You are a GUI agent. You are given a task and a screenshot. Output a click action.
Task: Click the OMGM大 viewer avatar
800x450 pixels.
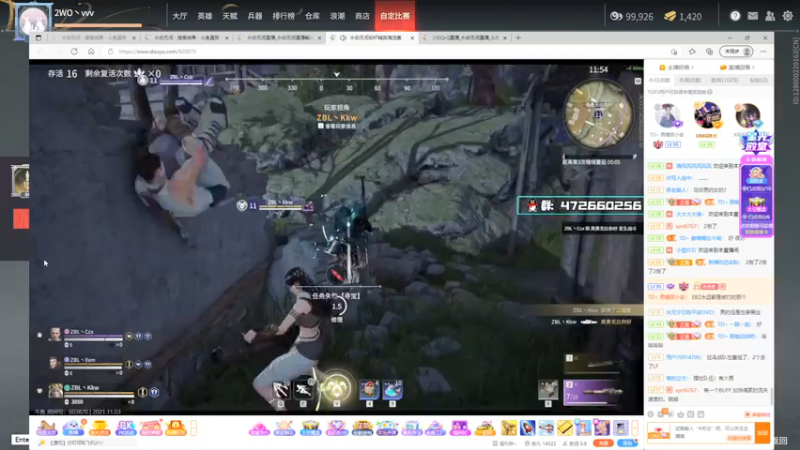coord(707,115)
